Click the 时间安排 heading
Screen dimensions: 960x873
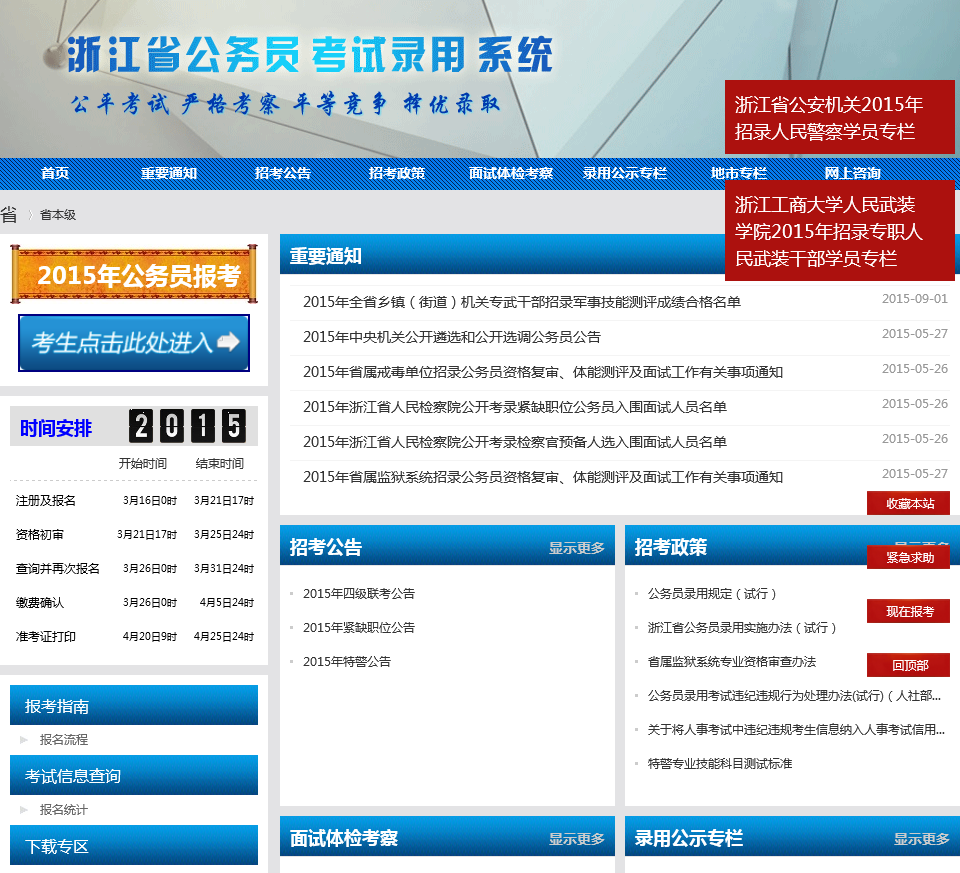56,428
